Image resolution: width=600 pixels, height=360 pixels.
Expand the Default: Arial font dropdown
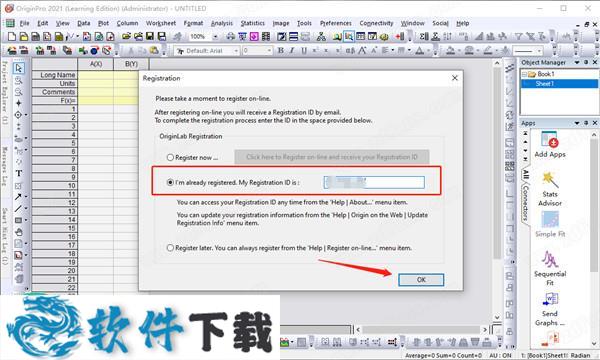coord(236,50)
